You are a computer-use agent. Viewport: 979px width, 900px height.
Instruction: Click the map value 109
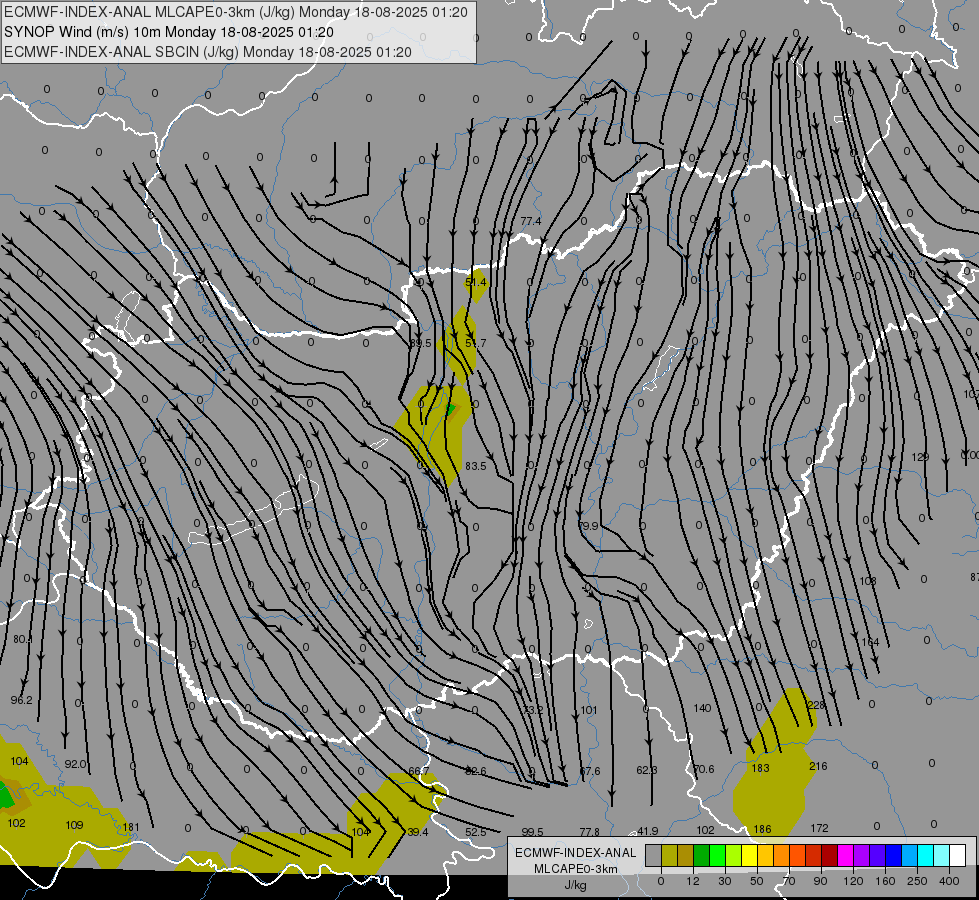74,825
